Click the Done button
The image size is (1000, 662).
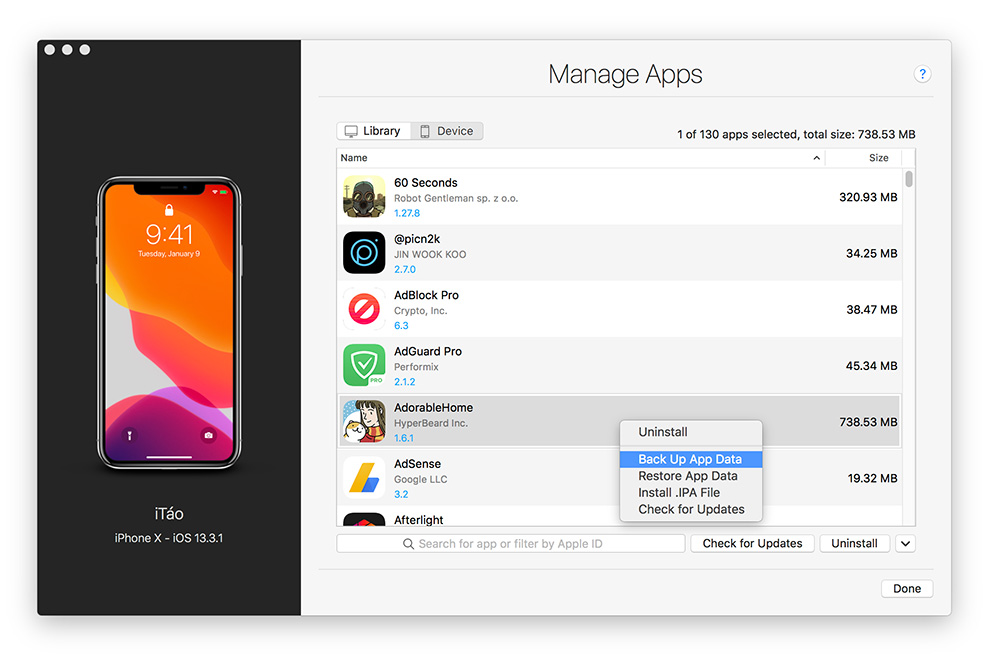[x=907, y=589]
